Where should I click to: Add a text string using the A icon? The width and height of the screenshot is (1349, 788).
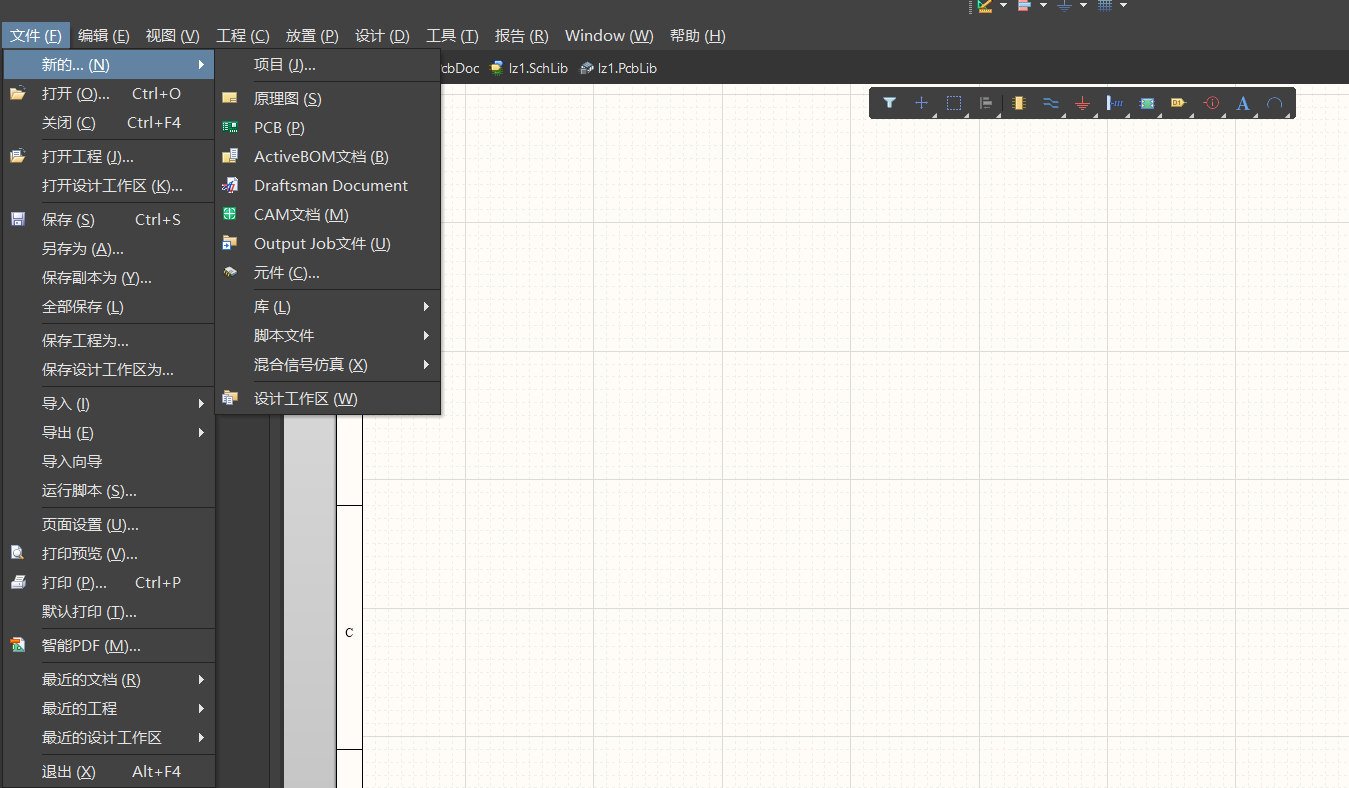[1243, 103]
